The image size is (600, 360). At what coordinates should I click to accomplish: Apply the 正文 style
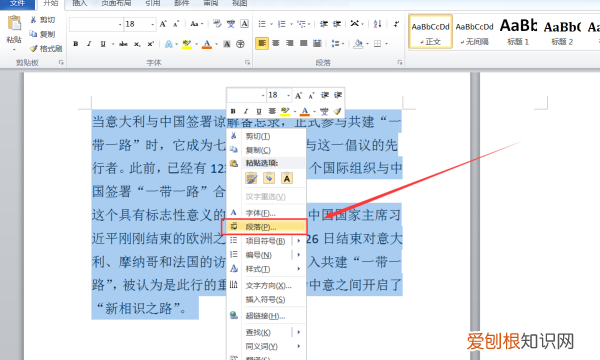pyautogui.click(x=430, y=32)
